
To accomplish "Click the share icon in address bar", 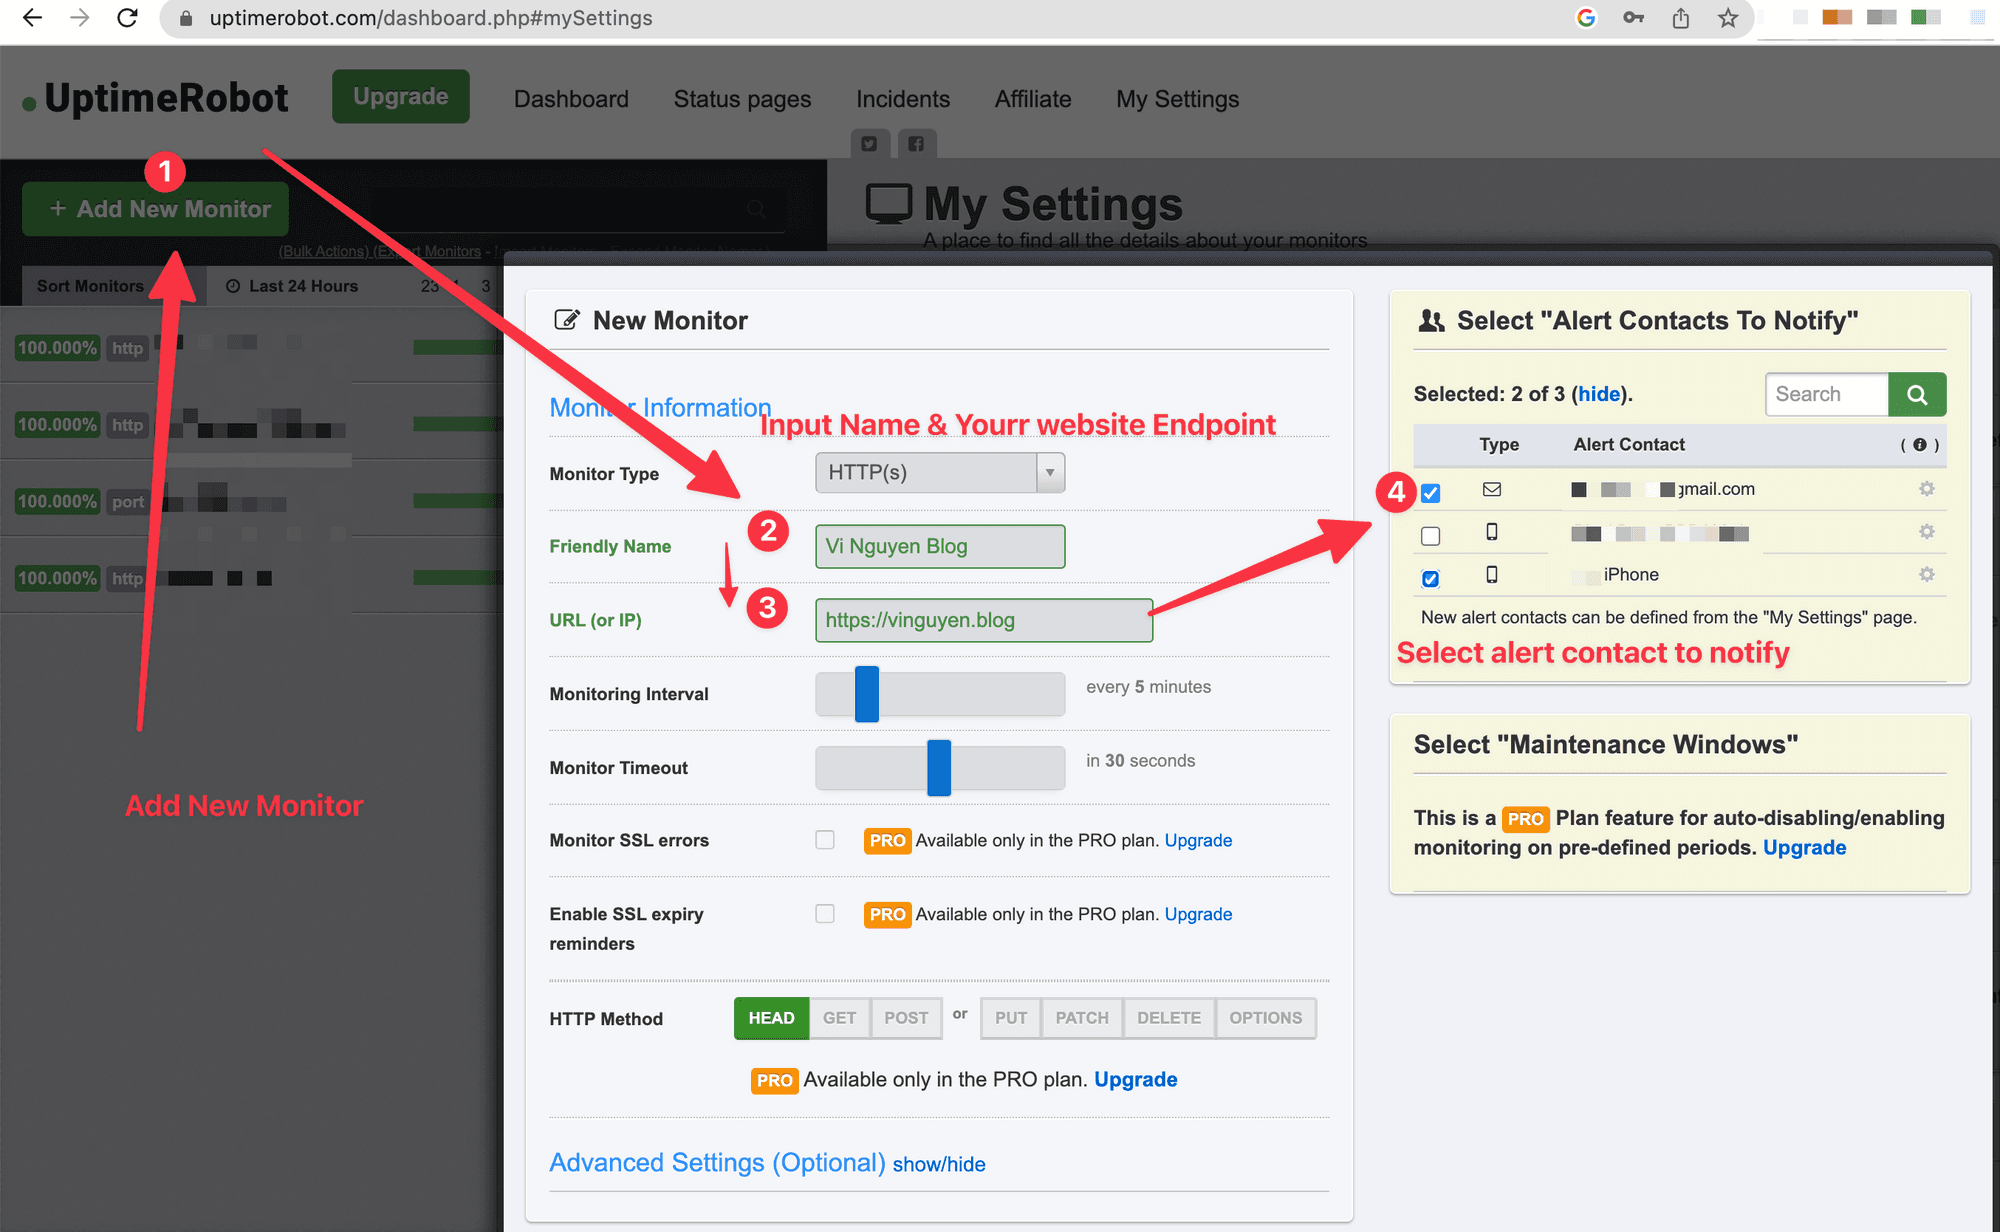I will 1681,18.
